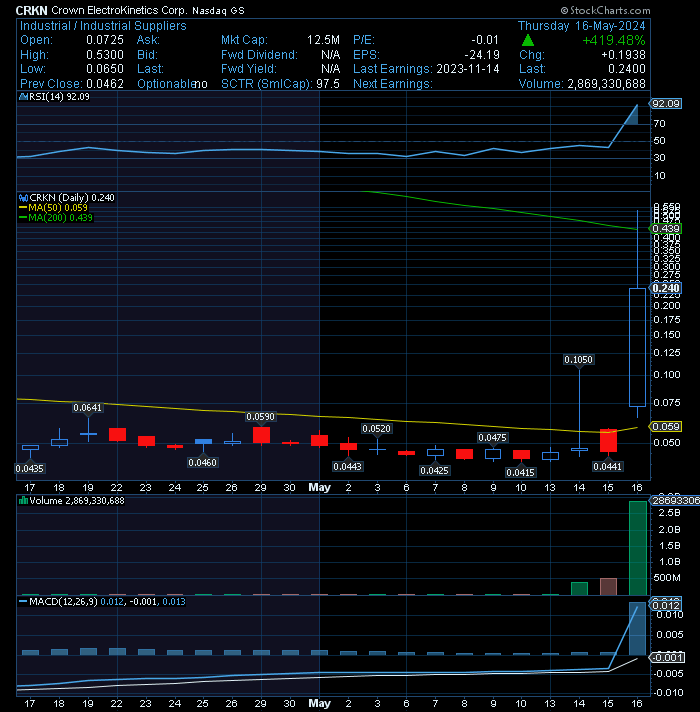Click the red April 29 candlestick
700x712 pixels.
tap(261, 435)
